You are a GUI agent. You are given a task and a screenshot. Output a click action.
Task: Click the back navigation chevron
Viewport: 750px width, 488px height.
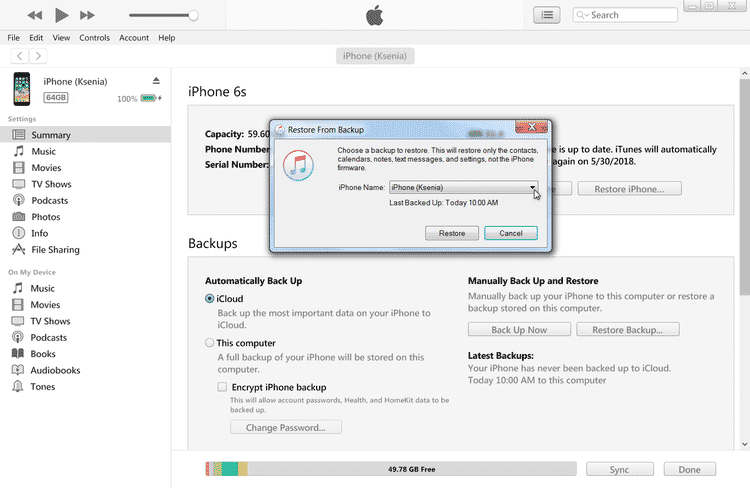click(x=20, y=56)
